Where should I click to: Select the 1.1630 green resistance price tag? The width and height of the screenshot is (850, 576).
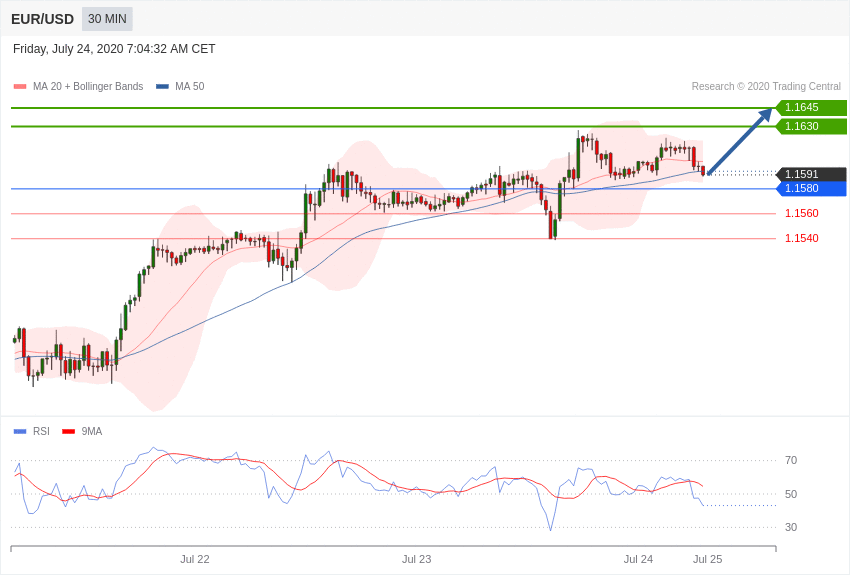click(x=811, y=126)
